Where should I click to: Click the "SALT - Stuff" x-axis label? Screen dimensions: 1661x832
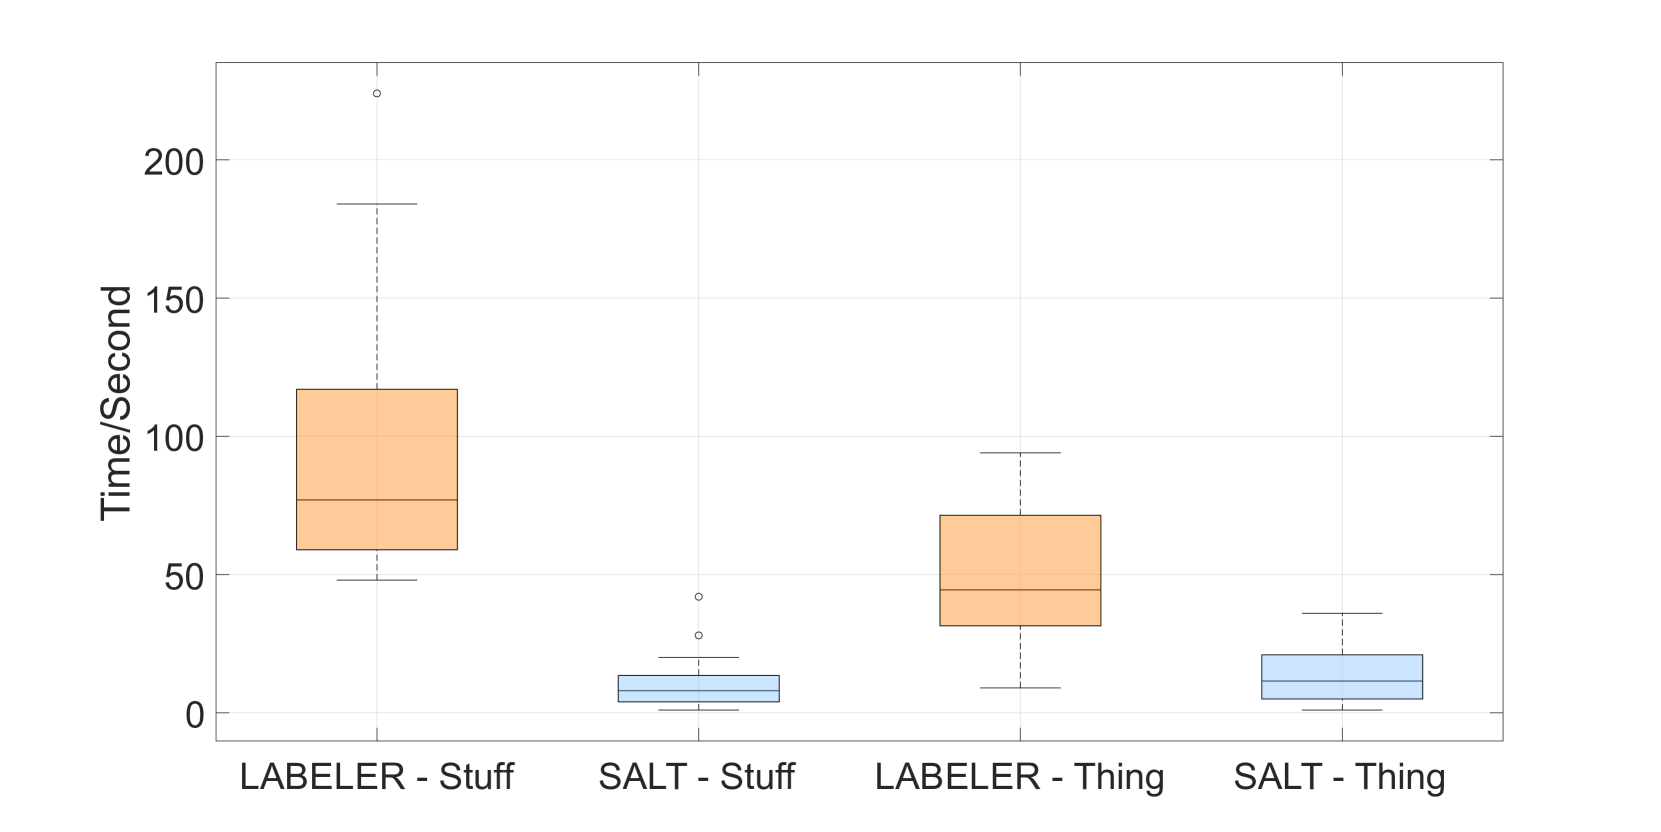pyautogui.click(x=697, y=777)
